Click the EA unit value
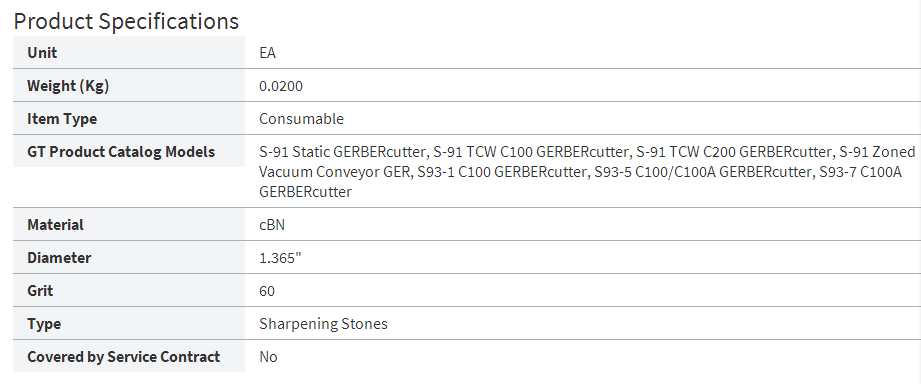Image resolution: width=921 pixels, height=384 pixels. pyautogui.click(x=267, y=53)
